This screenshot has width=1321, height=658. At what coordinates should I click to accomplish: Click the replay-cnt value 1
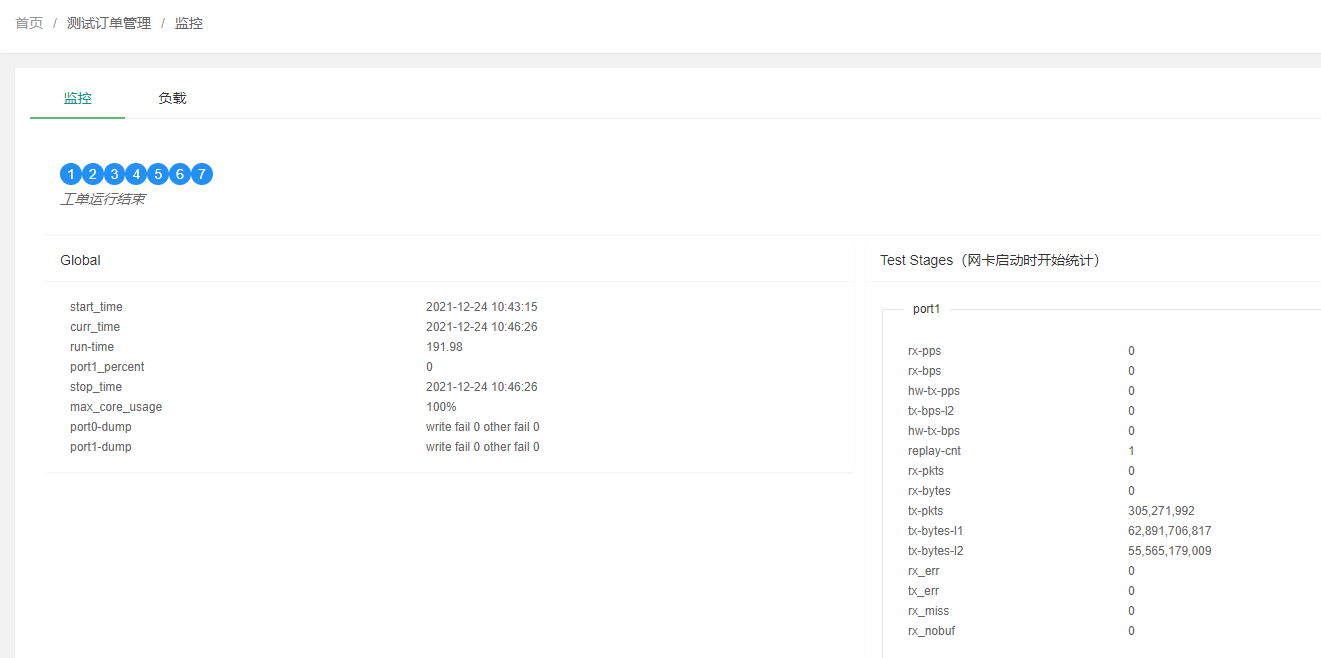click(x=1131, y=451)
